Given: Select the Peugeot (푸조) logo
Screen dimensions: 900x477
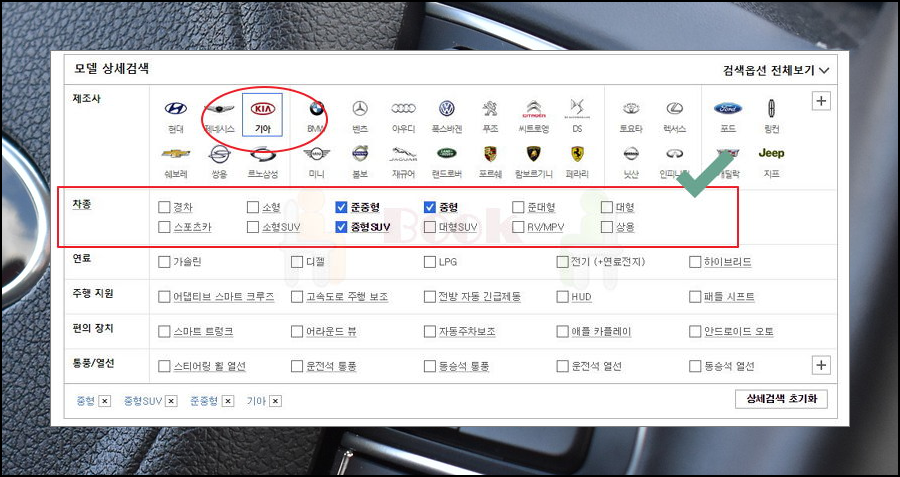Looking at the screenshot, I should coord(490,108).
